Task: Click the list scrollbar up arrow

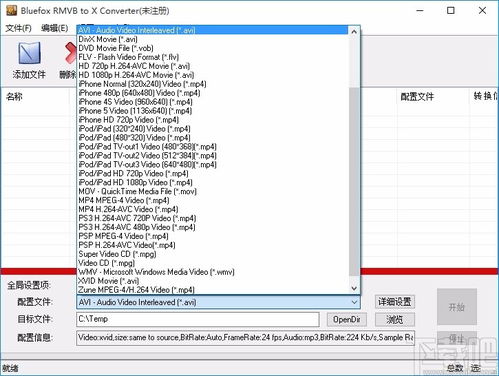Action: click(354, 32)
